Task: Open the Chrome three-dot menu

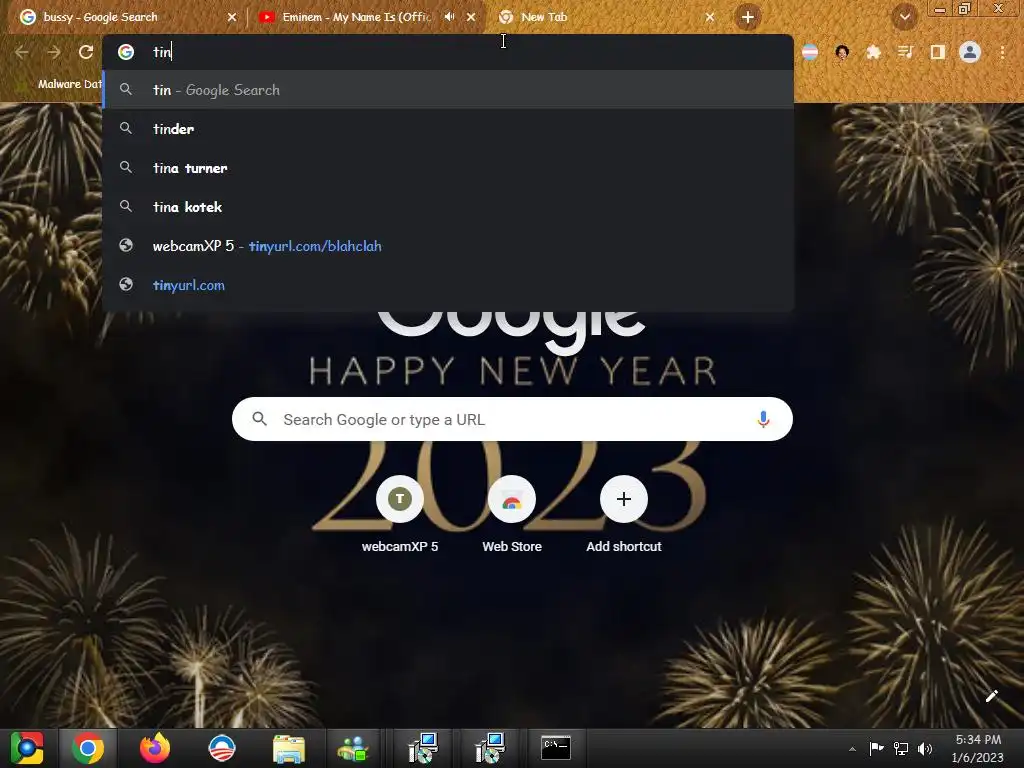Action: coord(1002,52)
